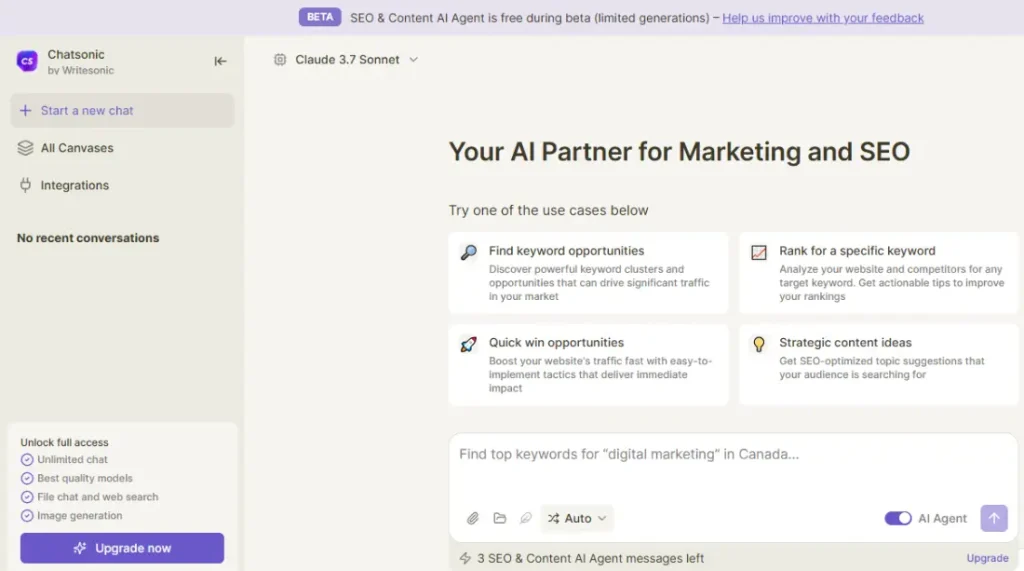Click chevron next to Claude 3.7 Sonnet
The width and height of the screenshot is (1024, 571).
413,59
